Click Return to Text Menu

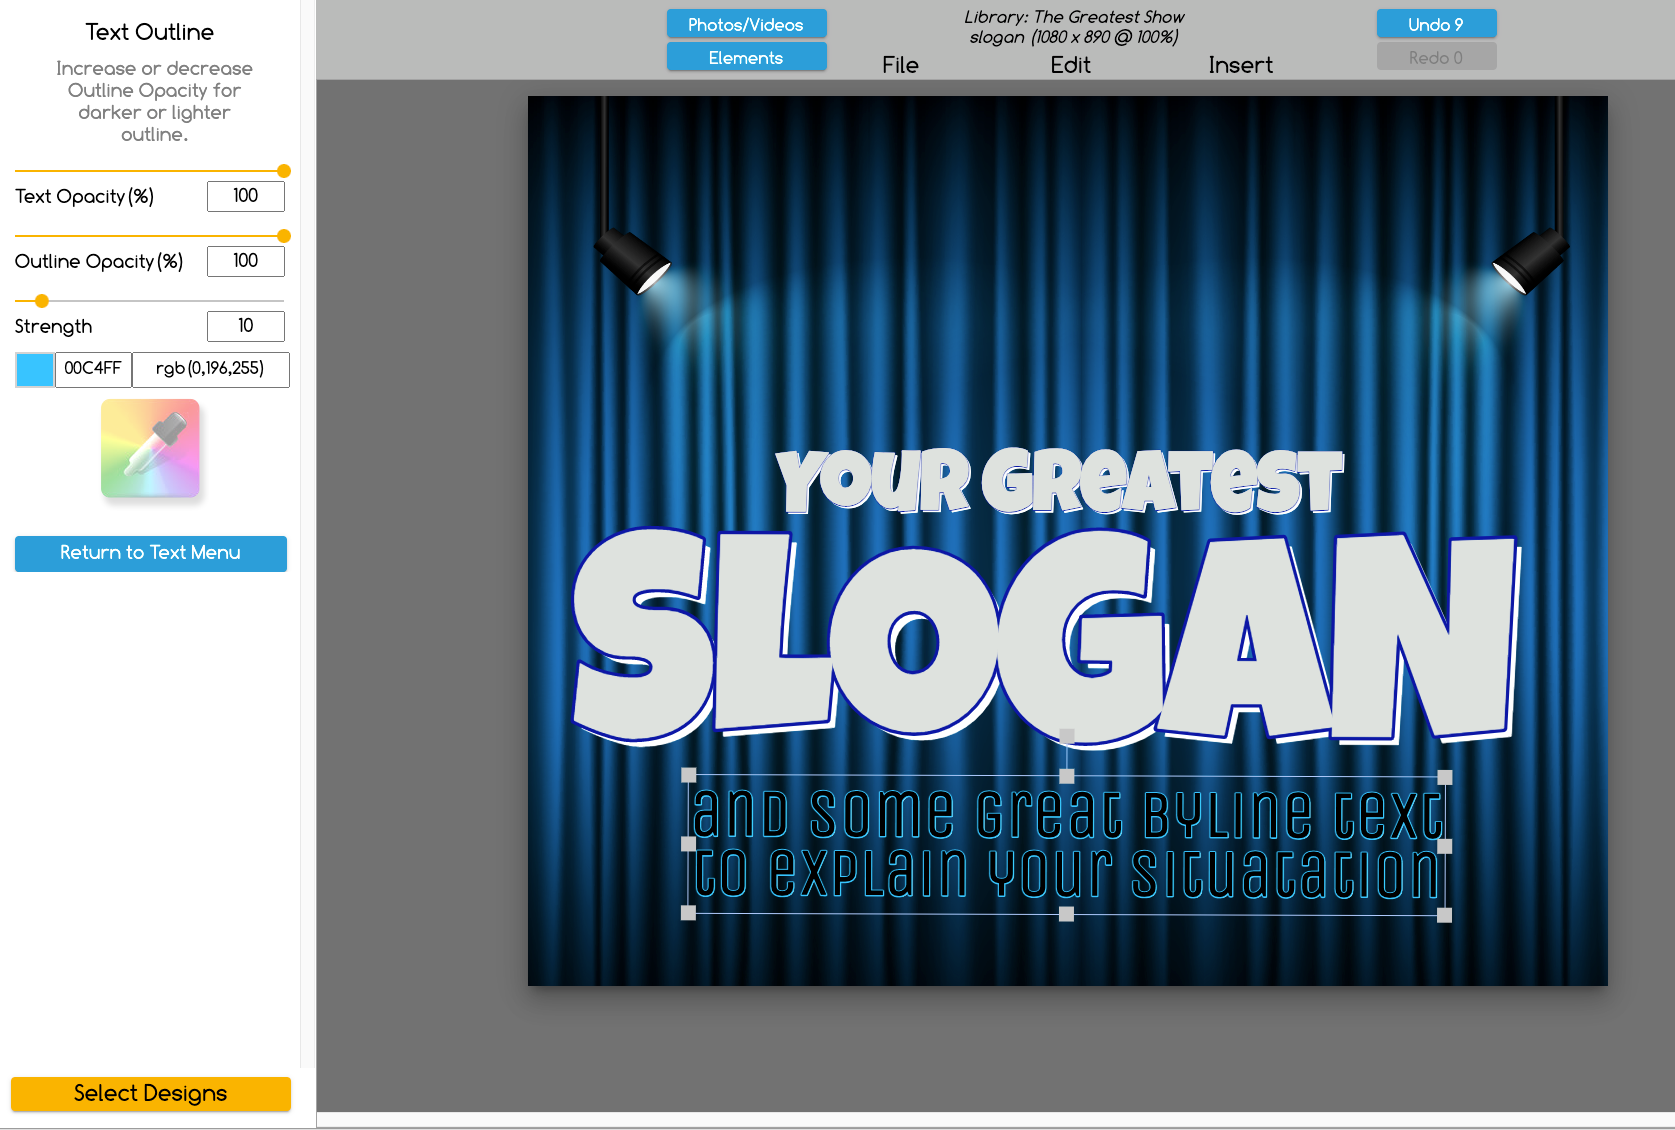click(x=150, y=553)
